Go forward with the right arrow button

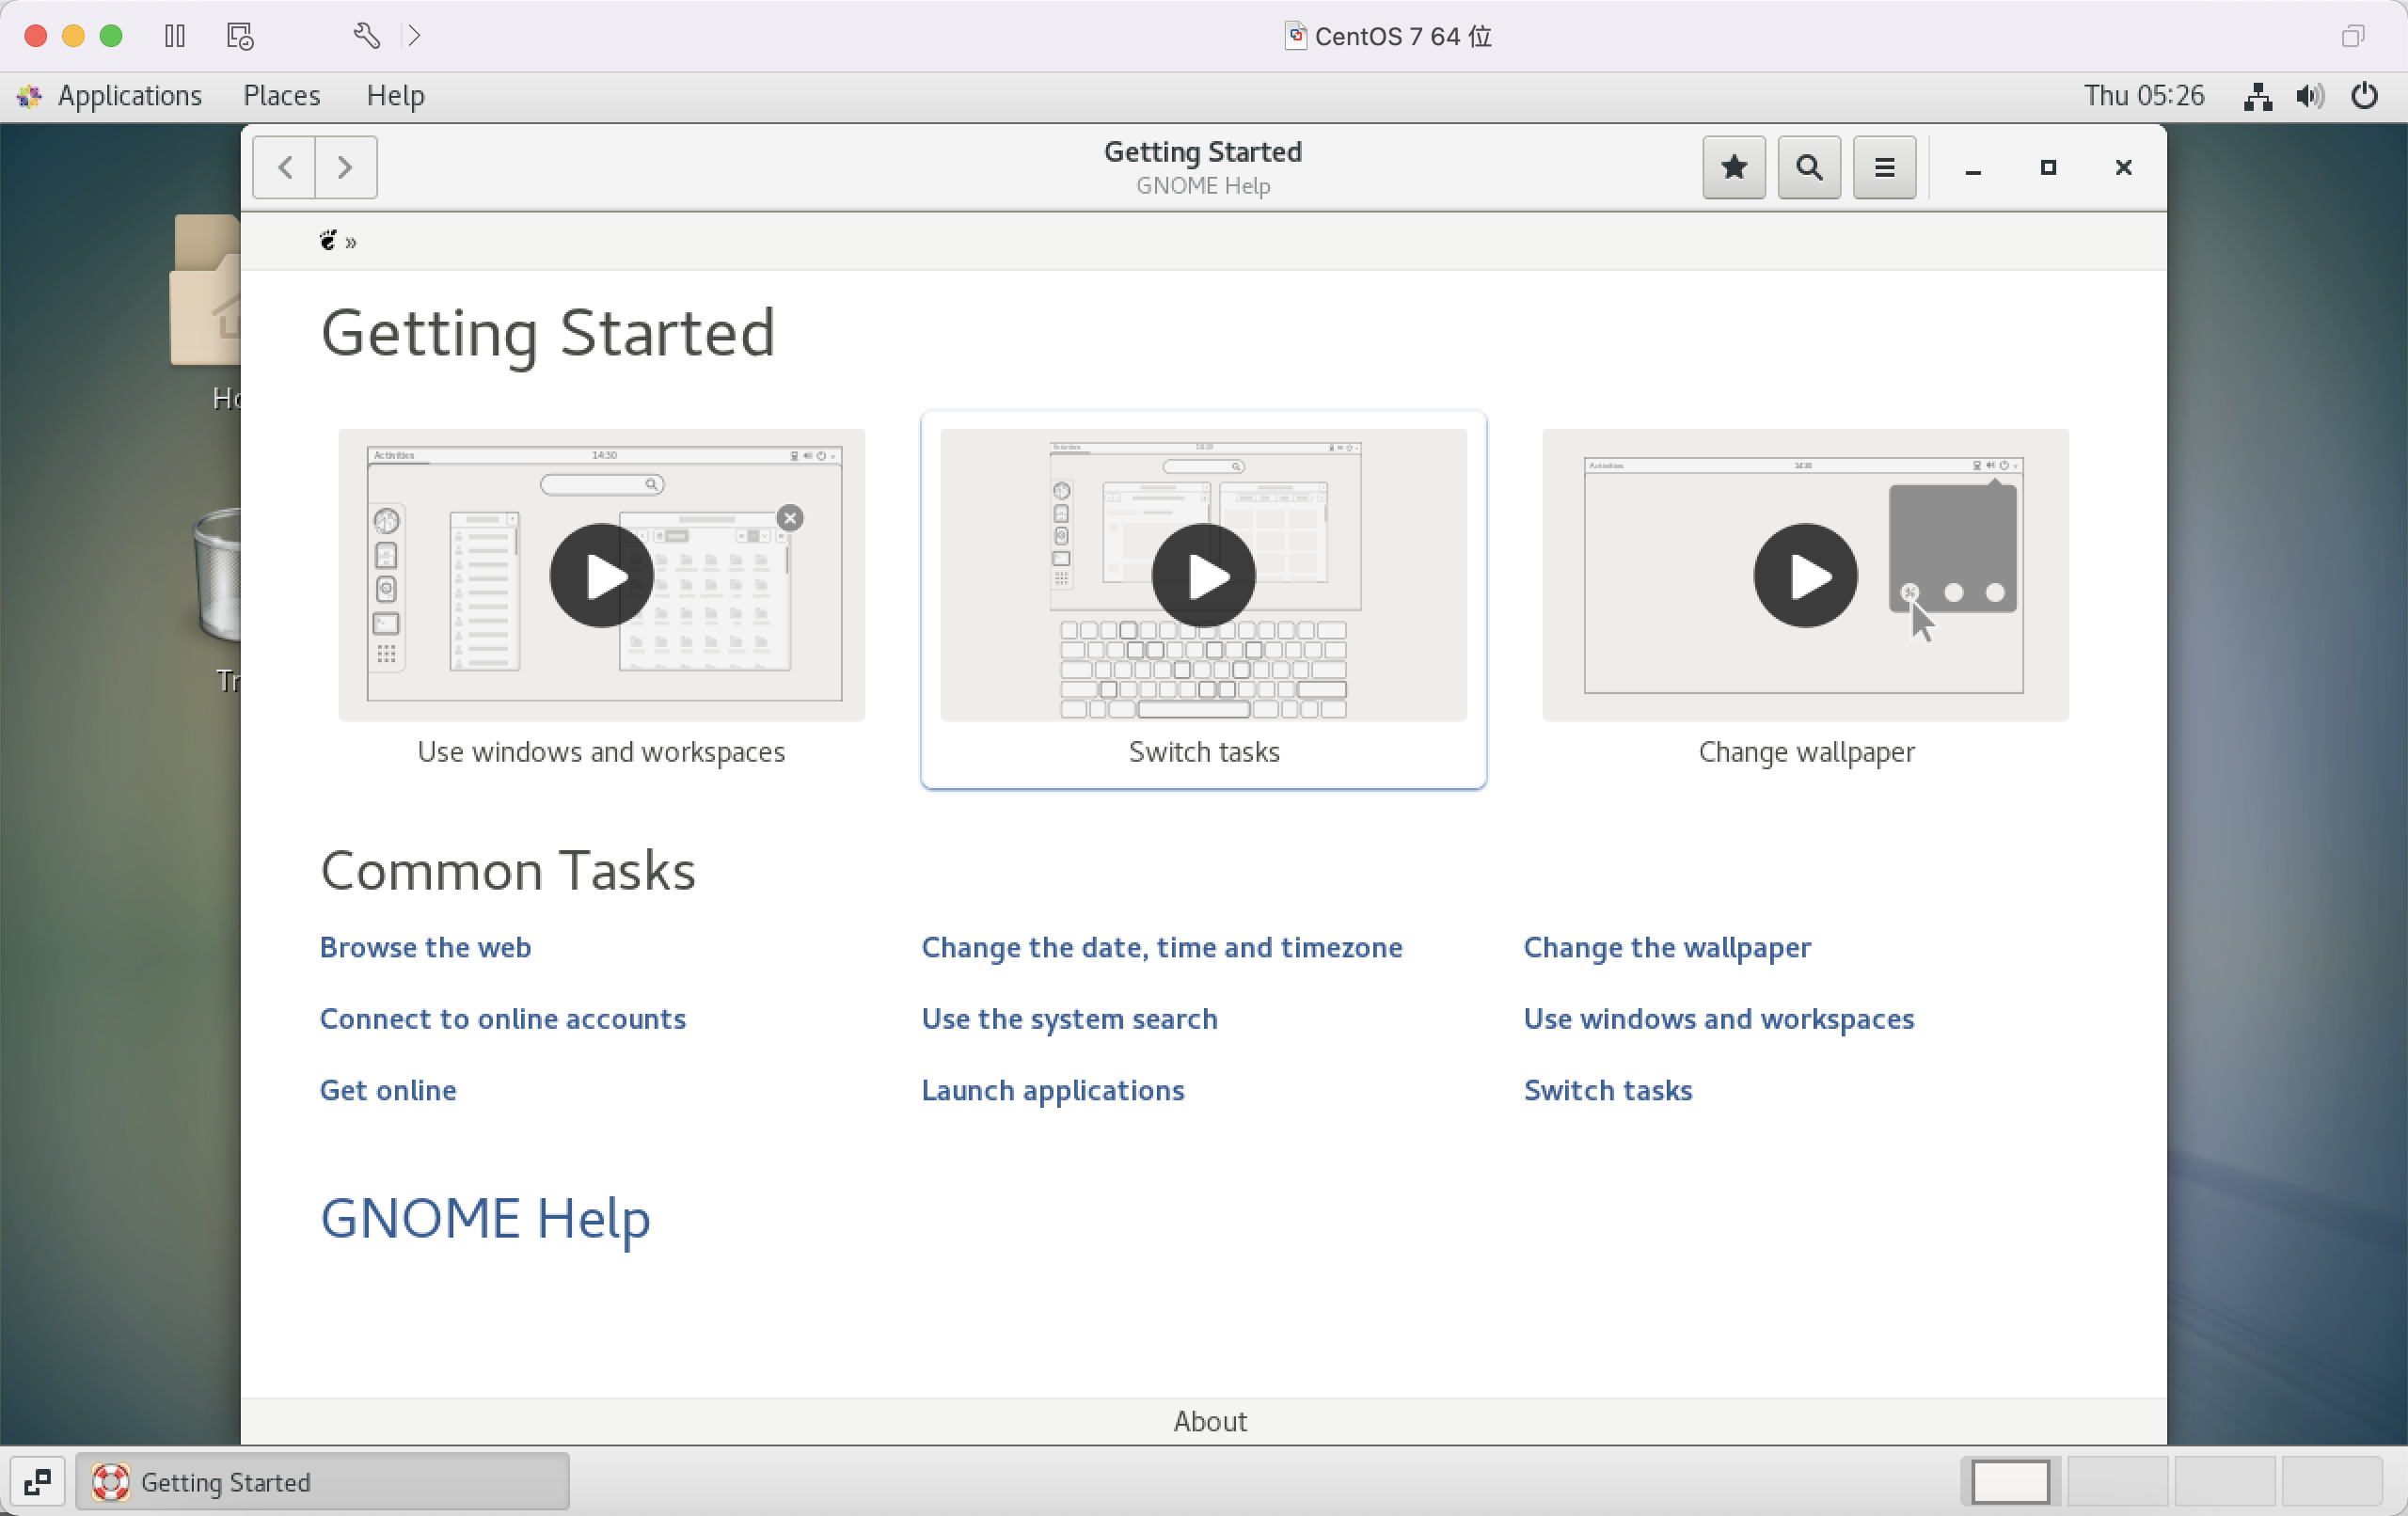346,167
